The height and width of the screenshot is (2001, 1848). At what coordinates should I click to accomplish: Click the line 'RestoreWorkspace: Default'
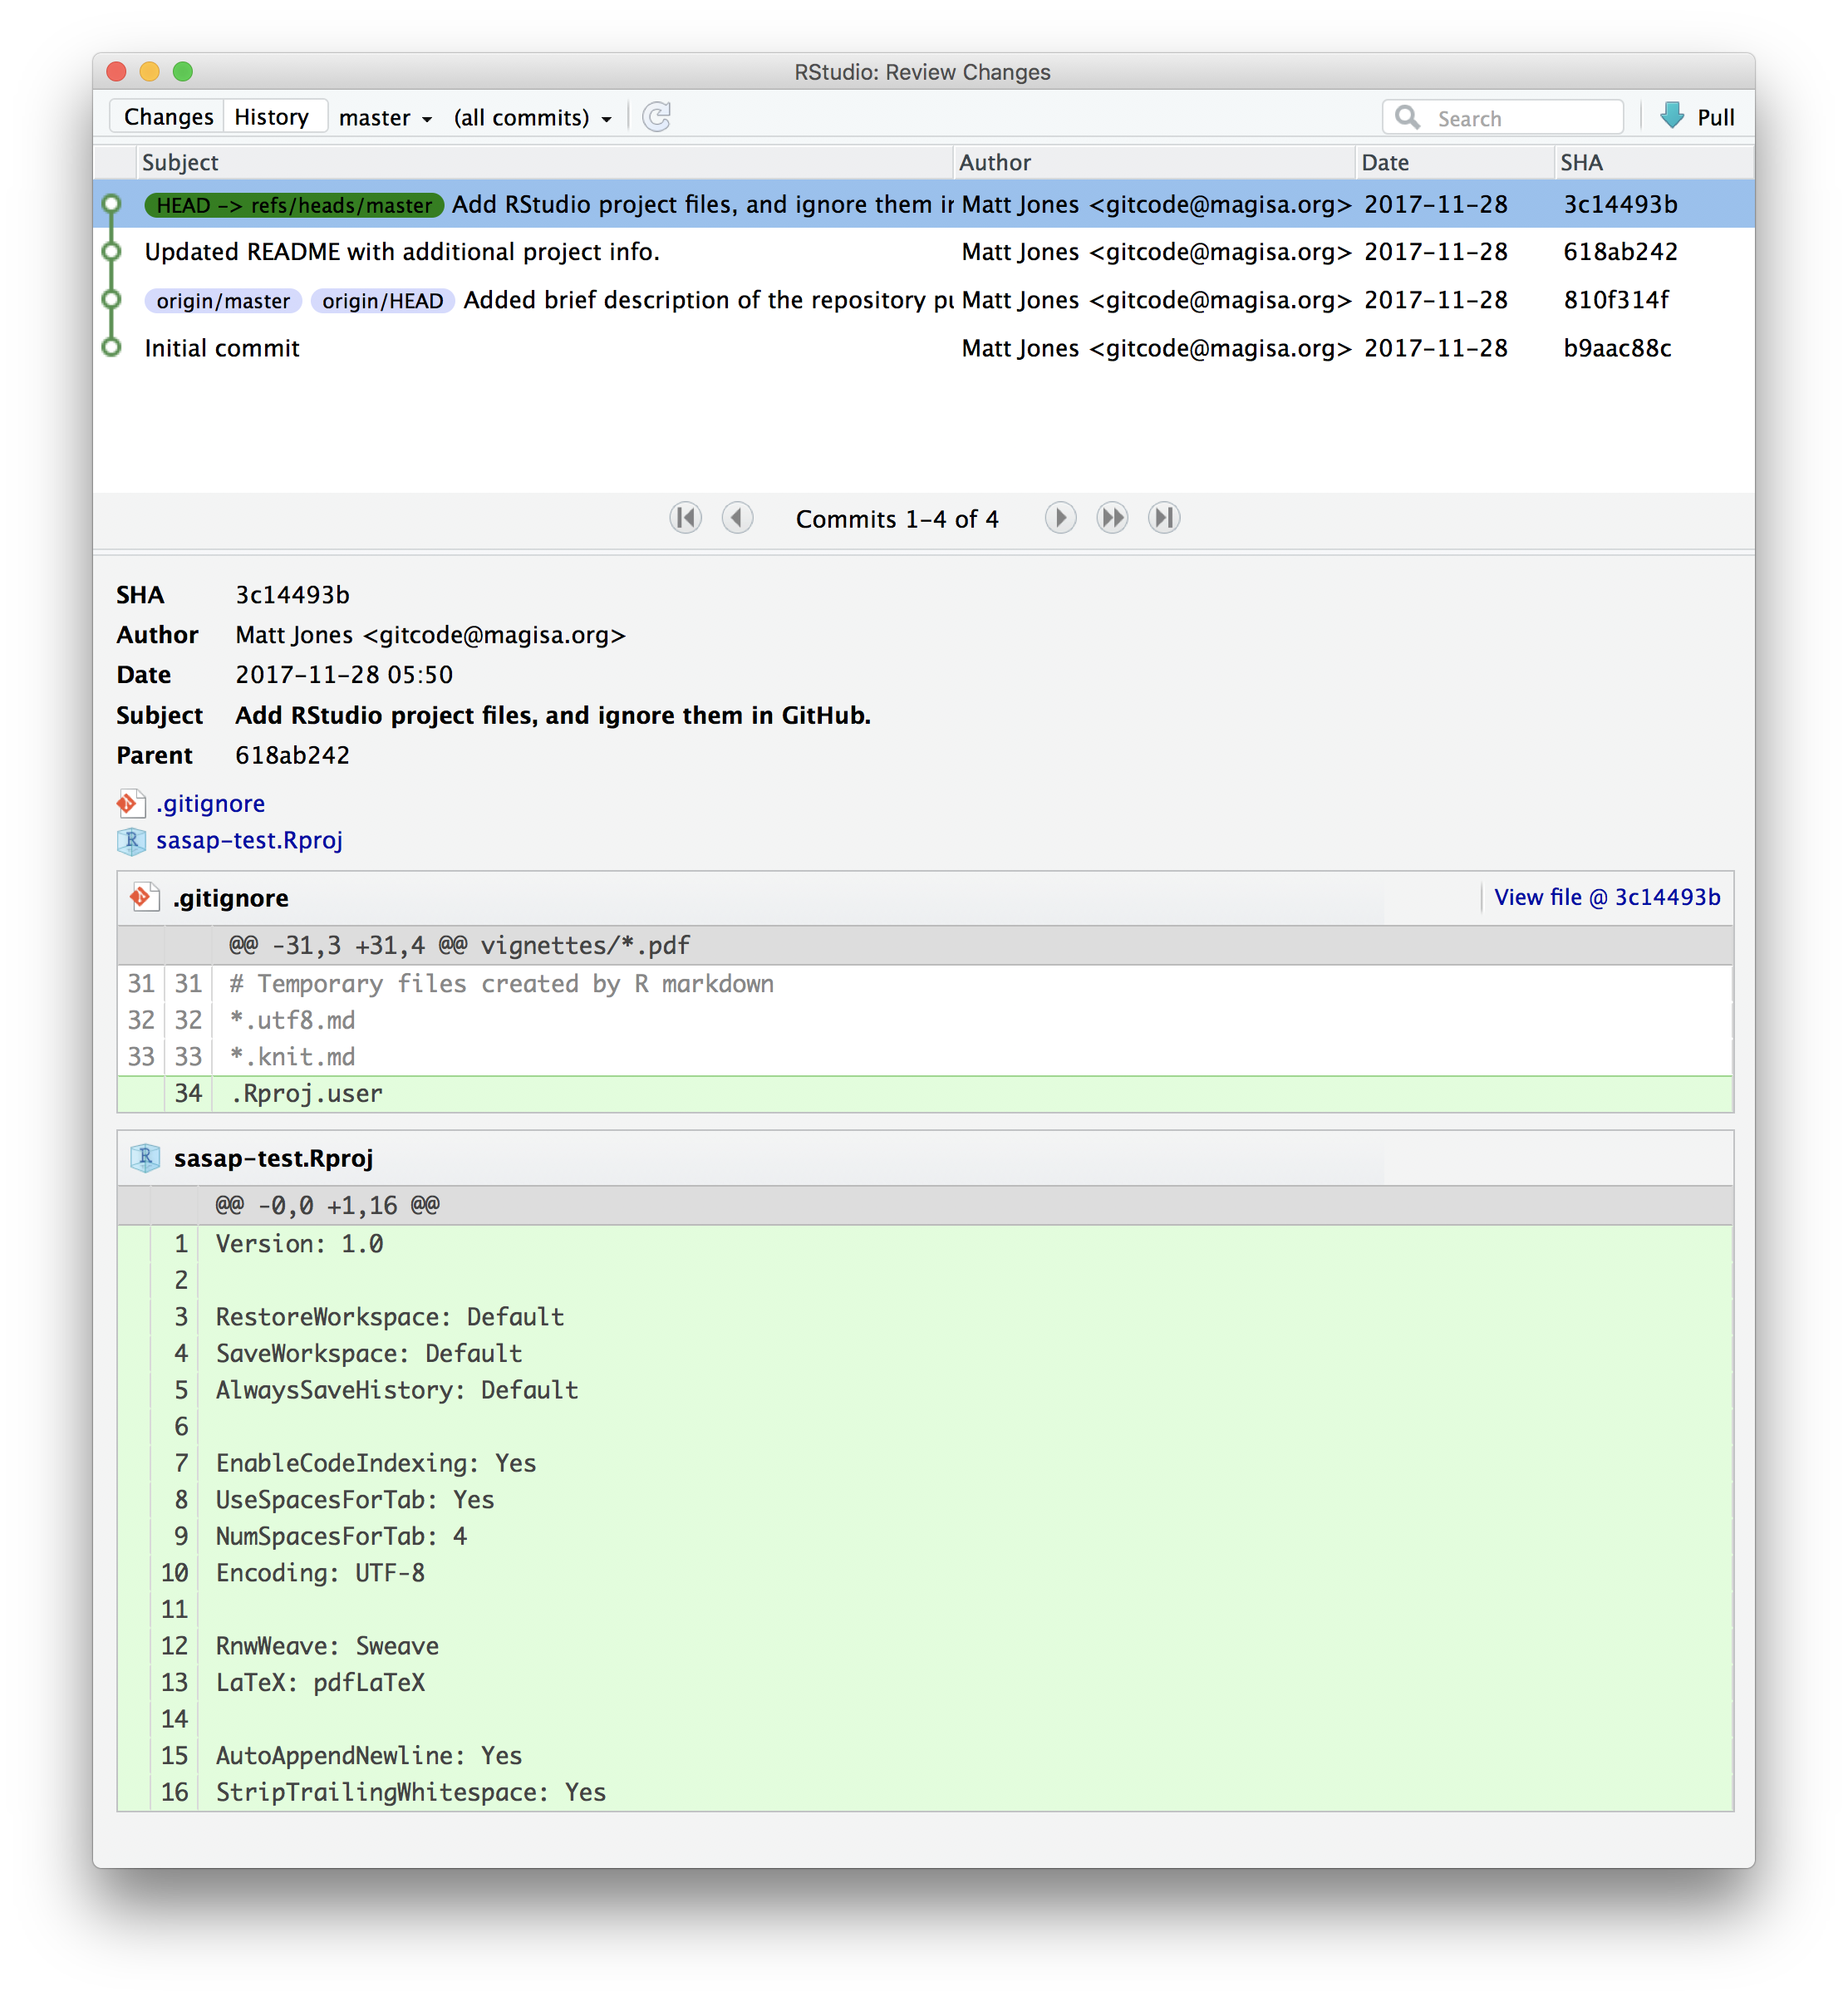pyautogui.click(x=925, y=1317)
